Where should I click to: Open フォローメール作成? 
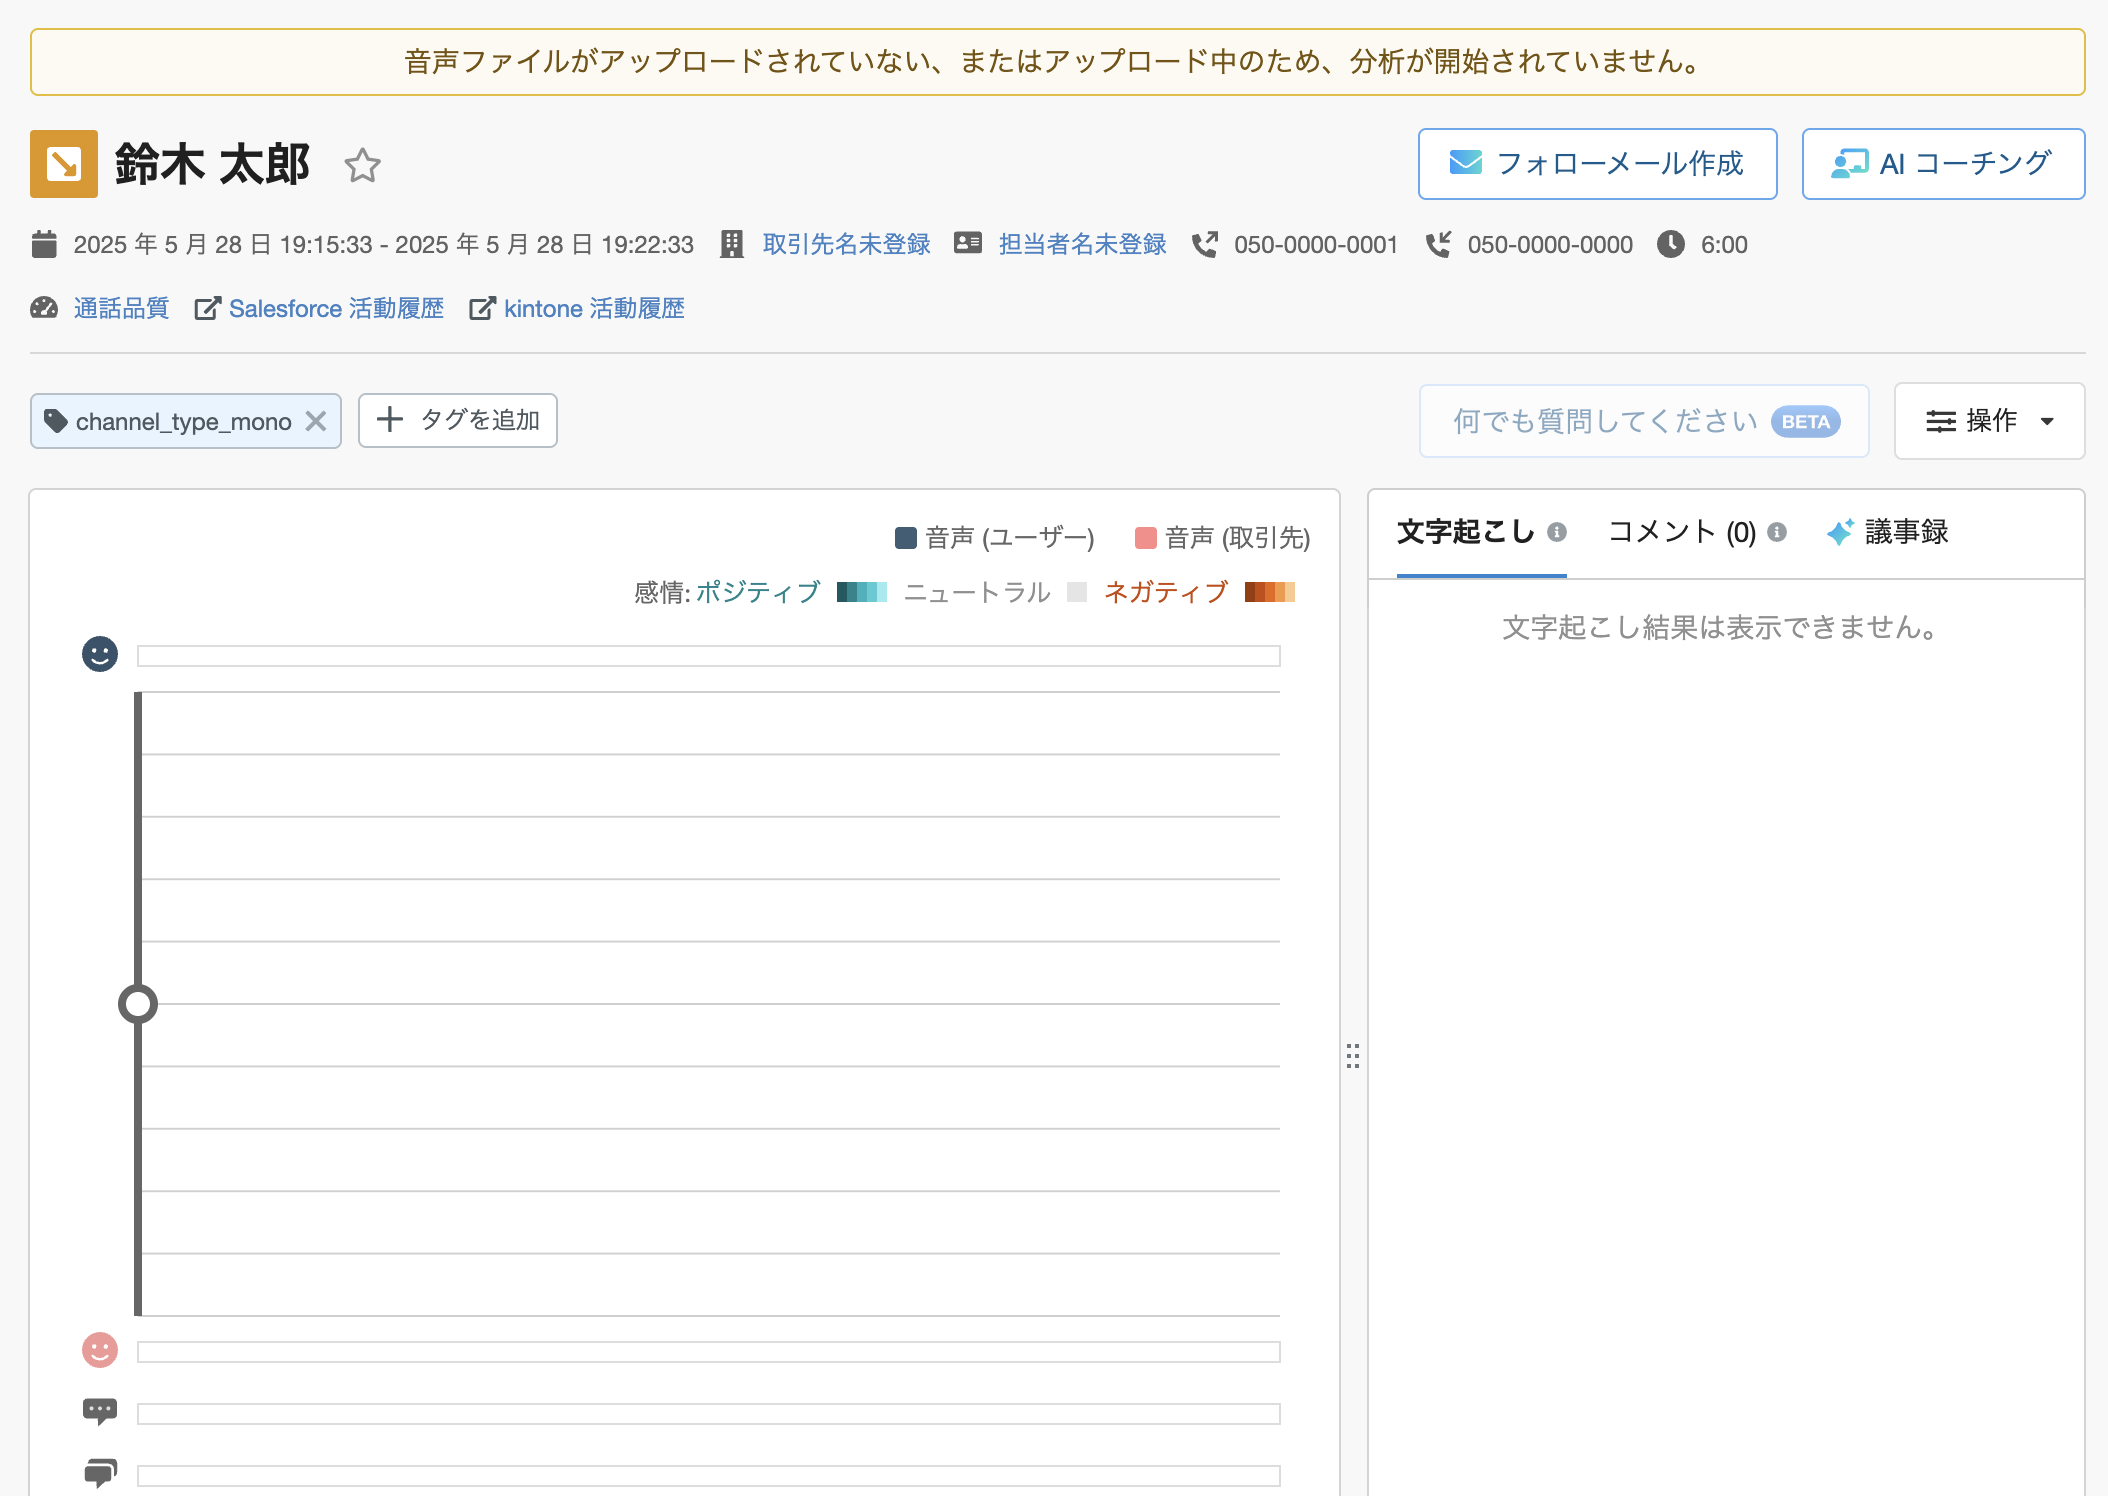click(1597, 164)
